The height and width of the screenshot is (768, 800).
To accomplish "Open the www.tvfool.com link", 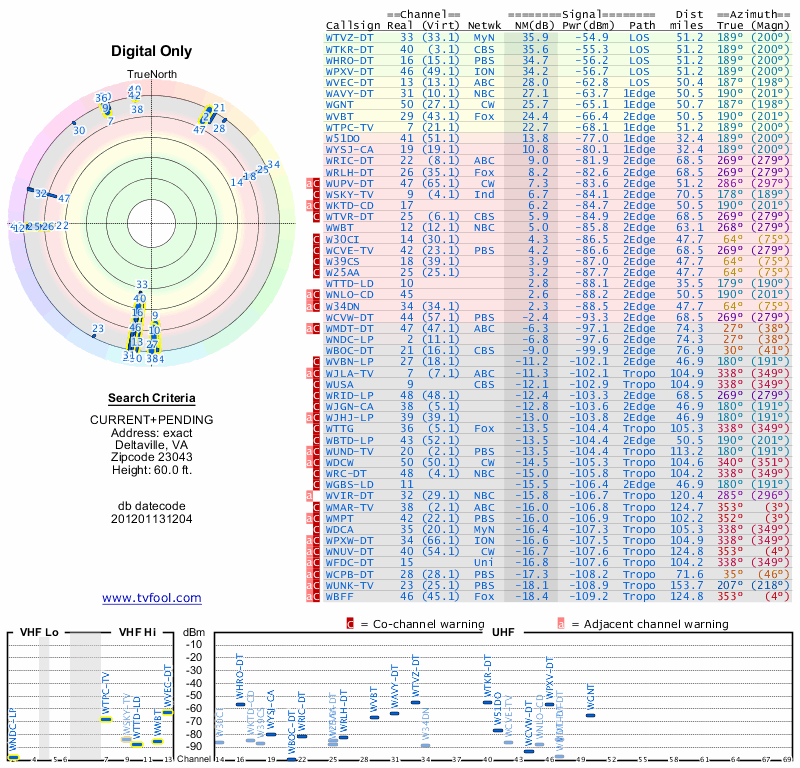I will pos(151,598).
